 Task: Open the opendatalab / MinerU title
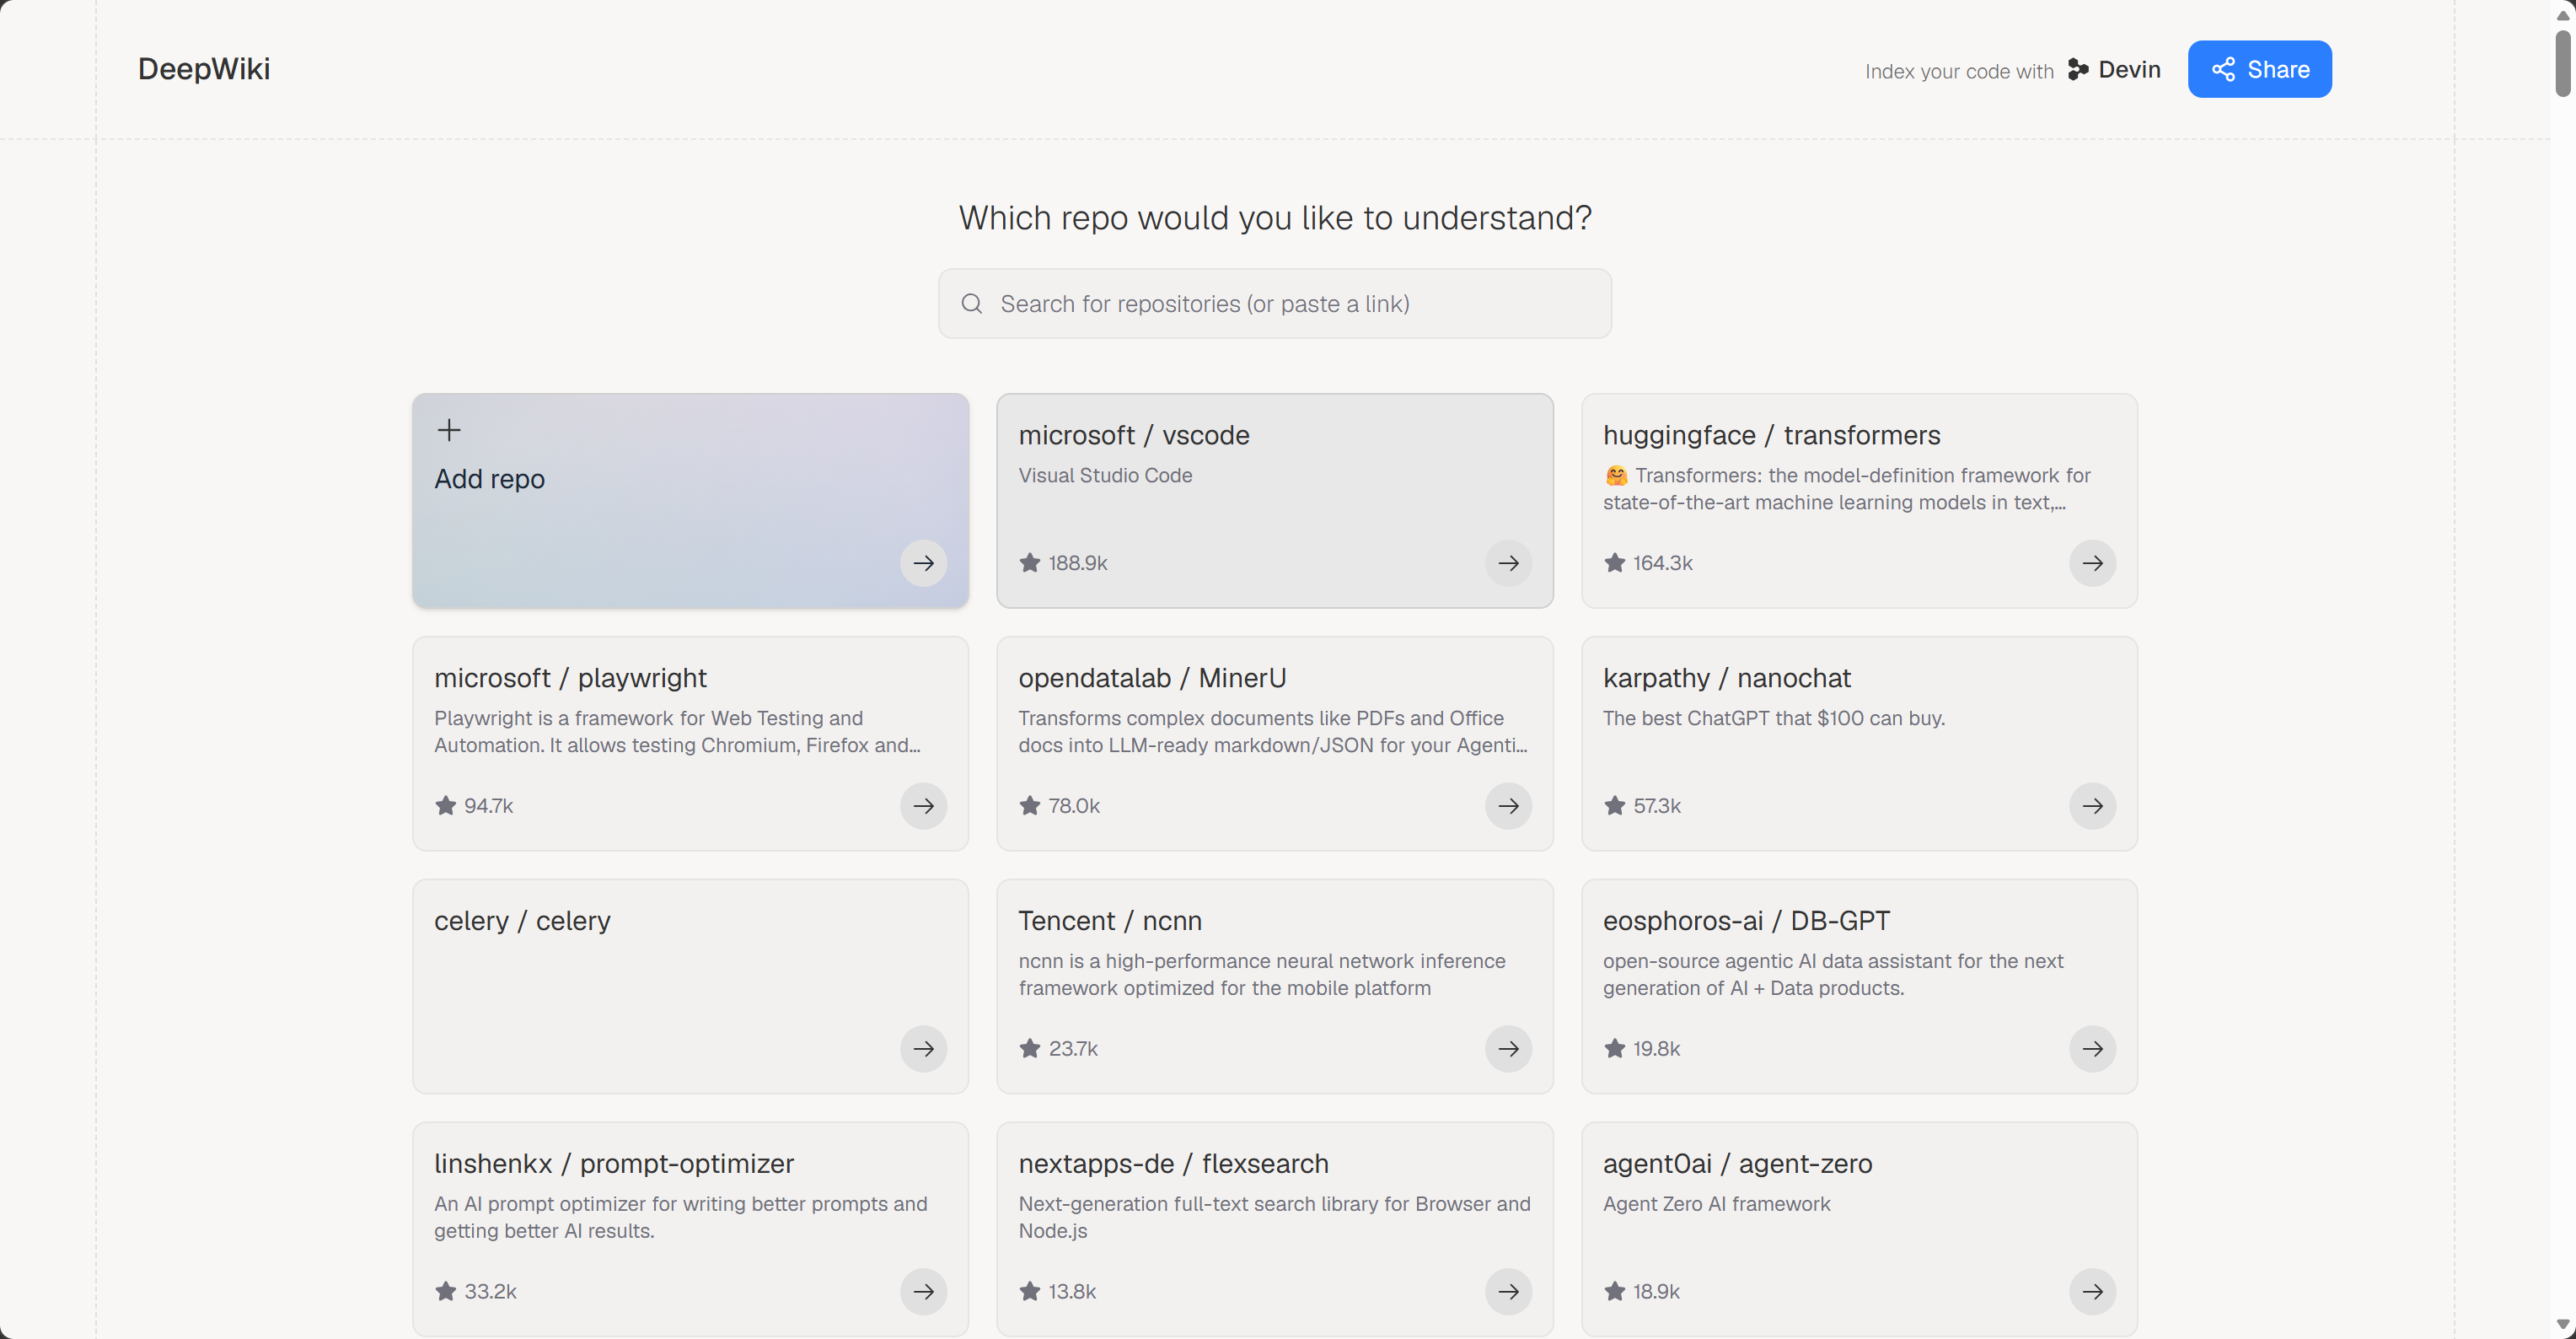(1152, 678)
